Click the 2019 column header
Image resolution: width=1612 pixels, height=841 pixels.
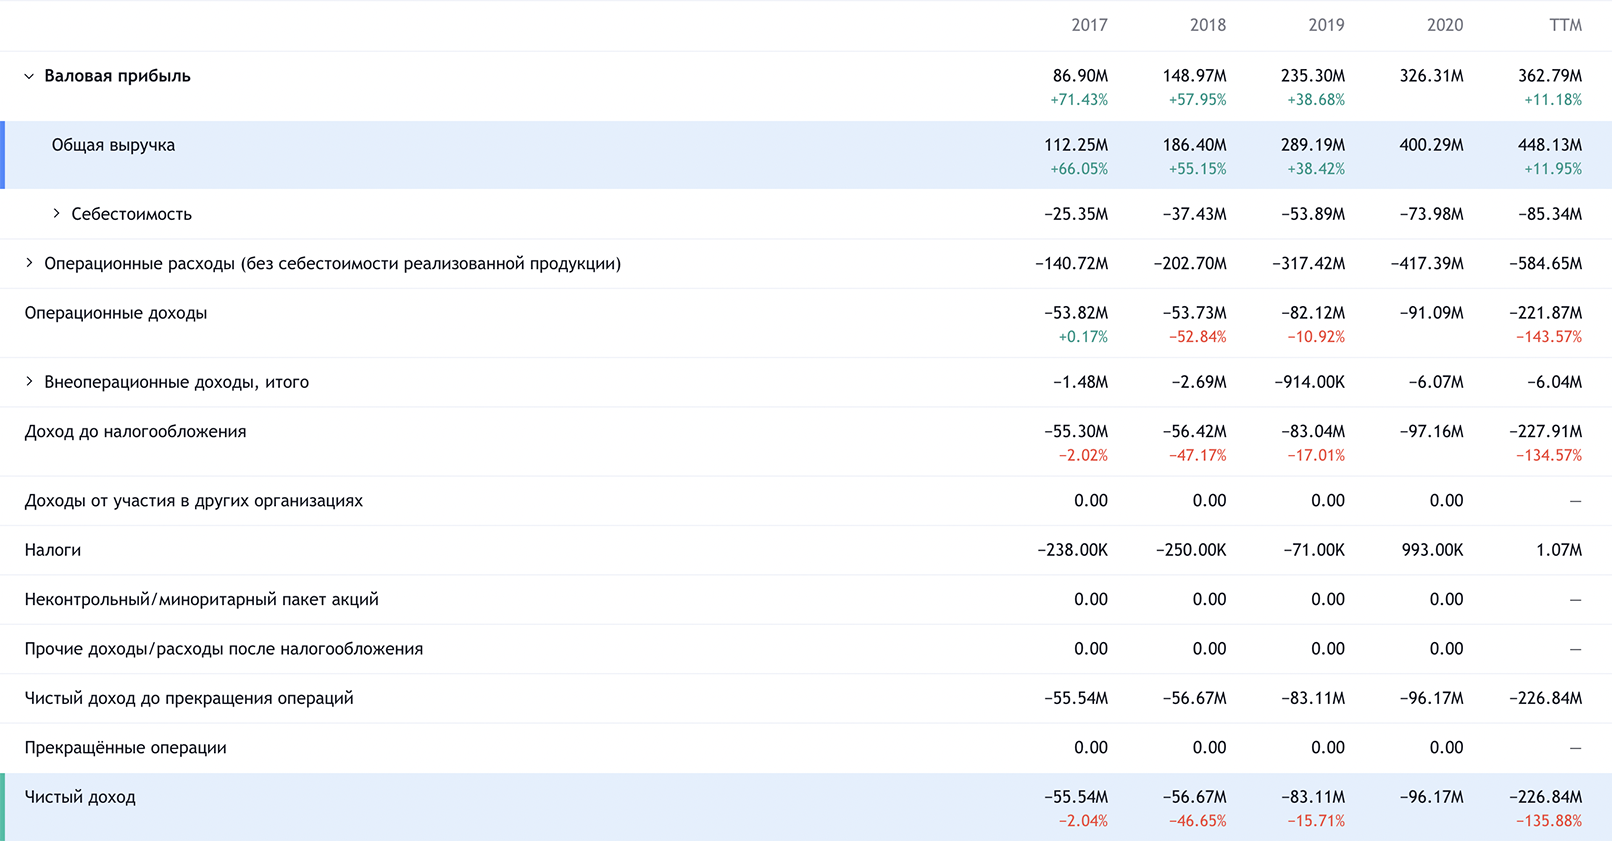(x=1326, y=25)
